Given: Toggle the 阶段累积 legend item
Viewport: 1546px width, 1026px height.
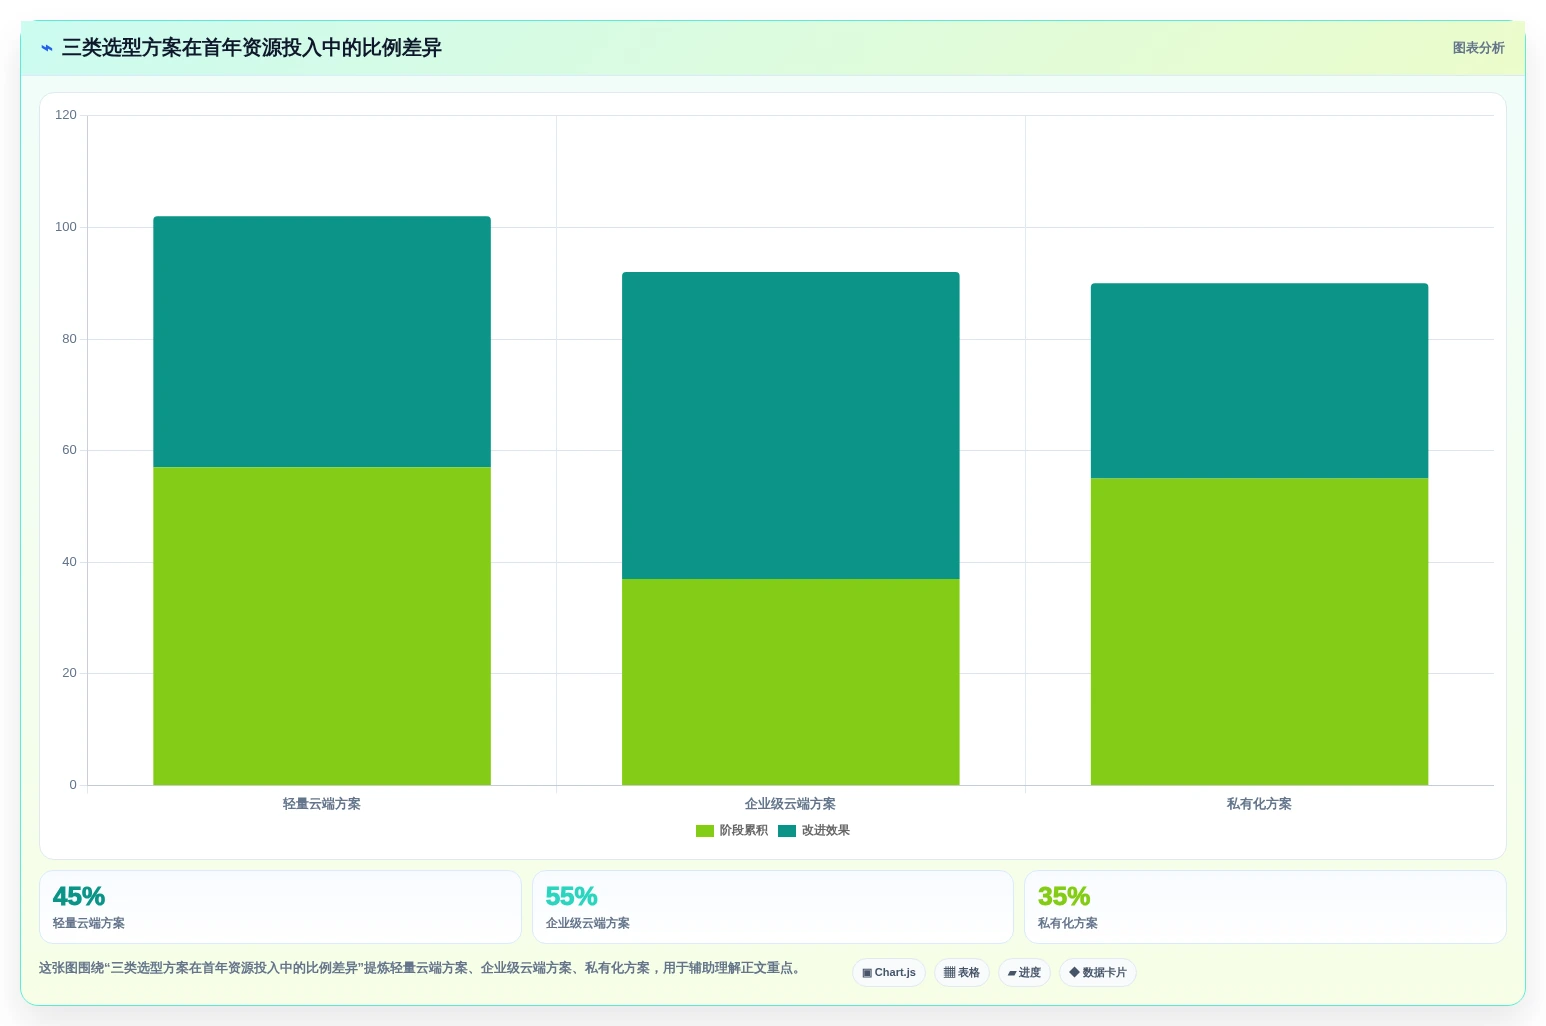Looking at the screenshot, I should [732, 830].
